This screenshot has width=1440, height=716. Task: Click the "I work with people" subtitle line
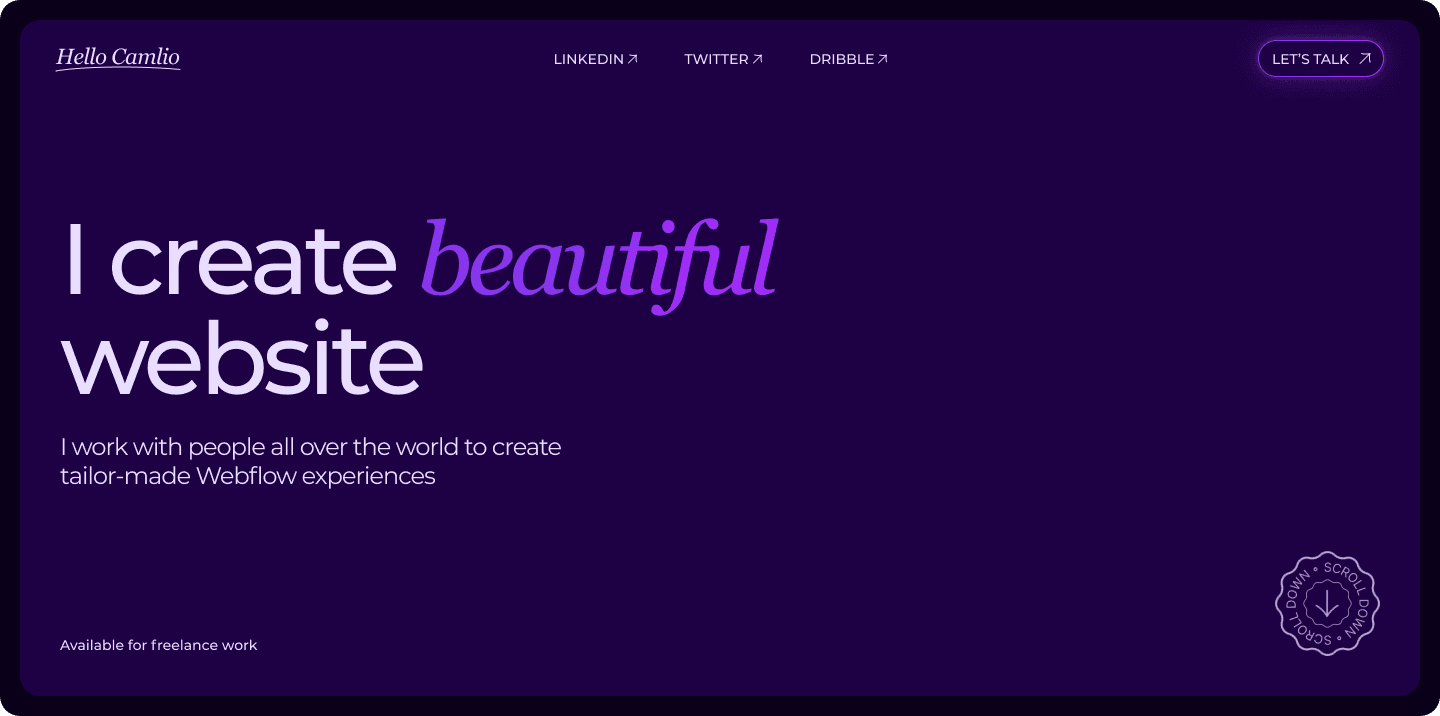point(310,447)
